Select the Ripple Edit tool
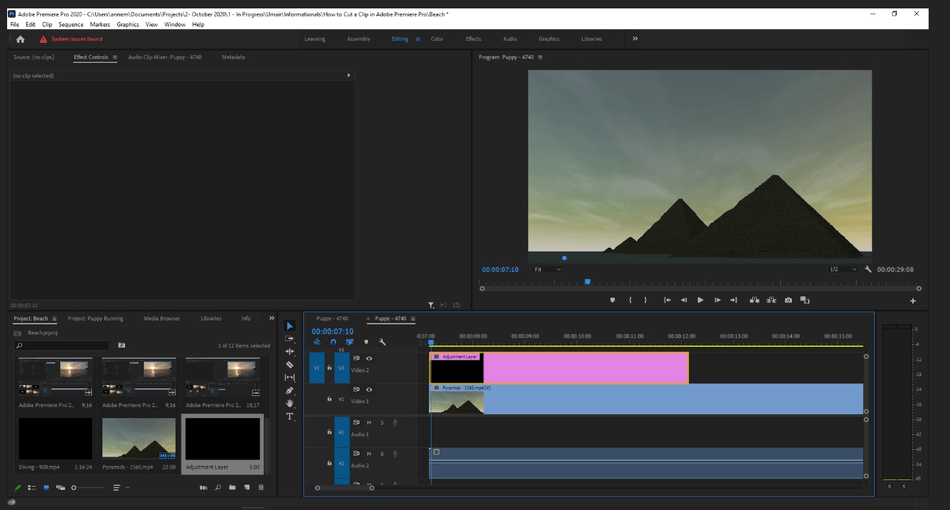 [290, 351]
